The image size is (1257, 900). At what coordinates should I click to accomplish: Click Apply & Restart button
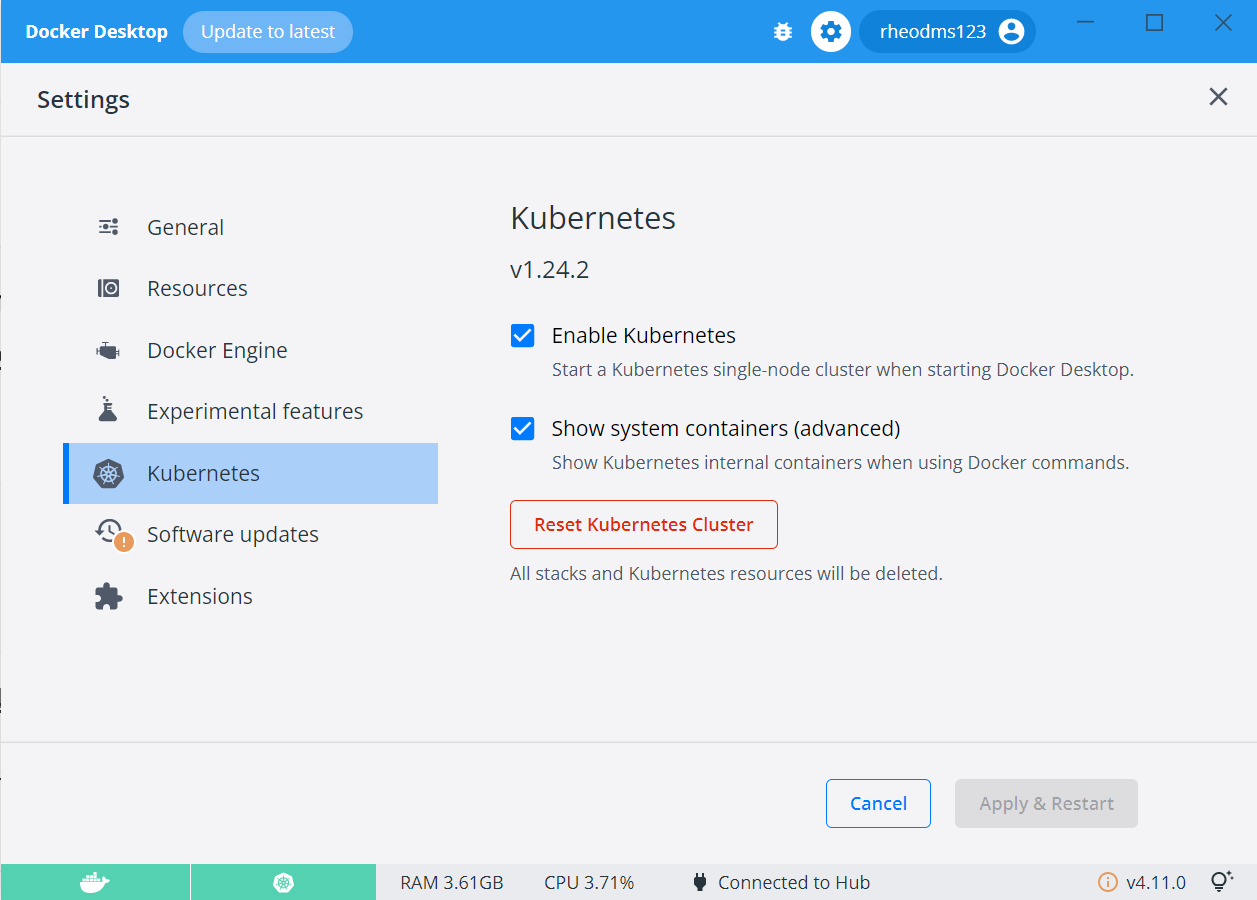(x=1046, y=803)
